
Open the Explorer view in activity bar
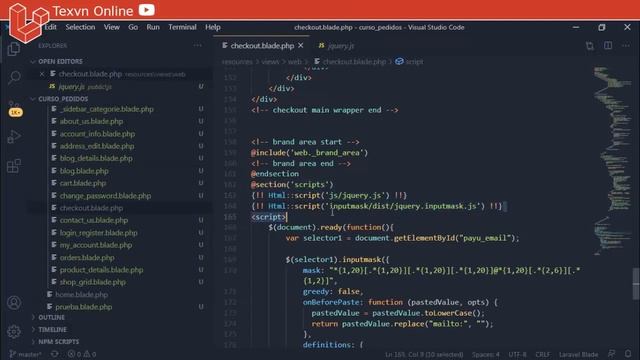(x=14, y=49)
